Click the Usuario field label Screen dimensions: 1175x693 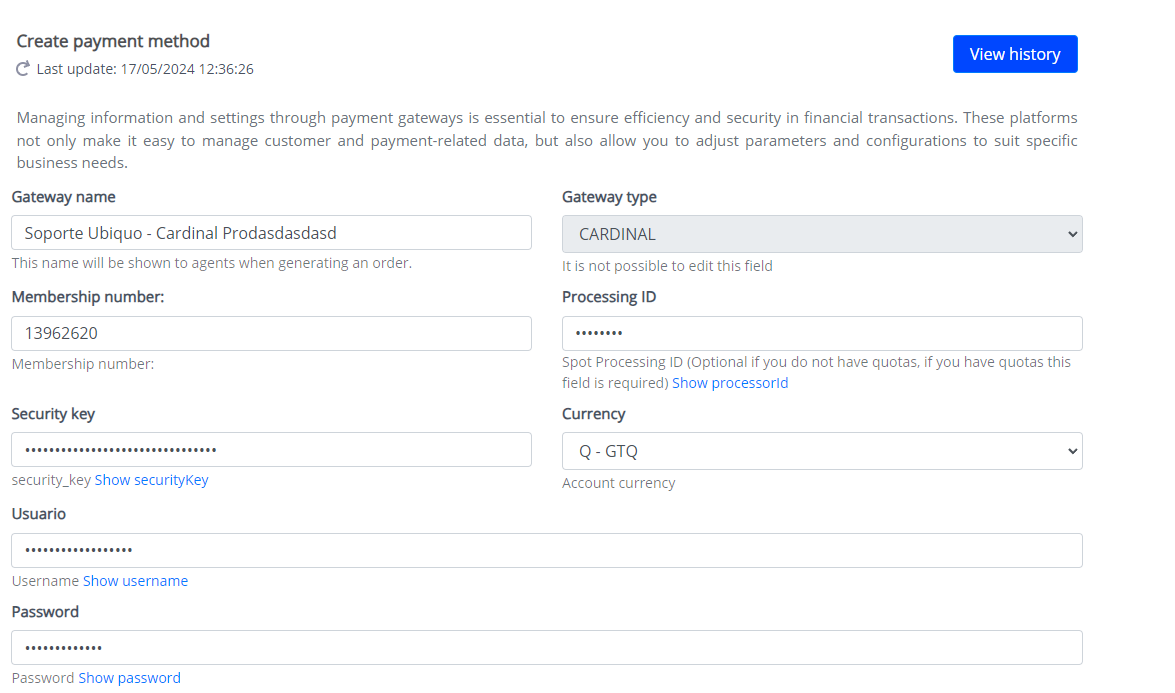39,513
